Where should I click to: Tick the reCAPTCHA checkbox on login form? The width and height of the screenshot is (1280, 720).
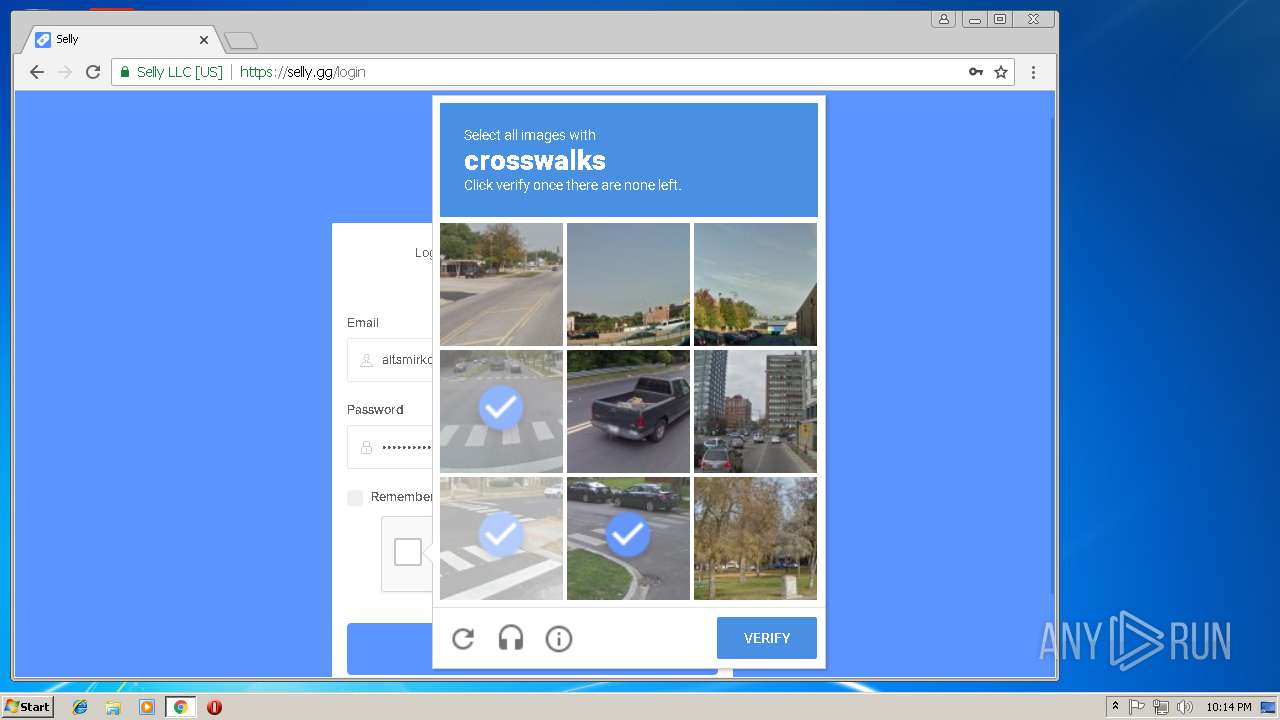click(x=408, y=552)
